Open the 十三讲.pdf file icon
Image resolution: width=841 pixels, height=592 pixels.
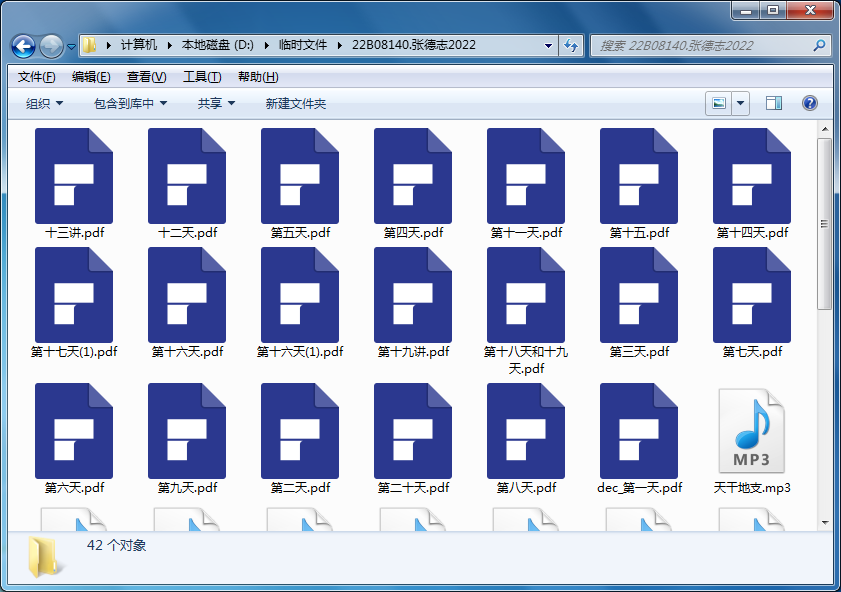74,175
